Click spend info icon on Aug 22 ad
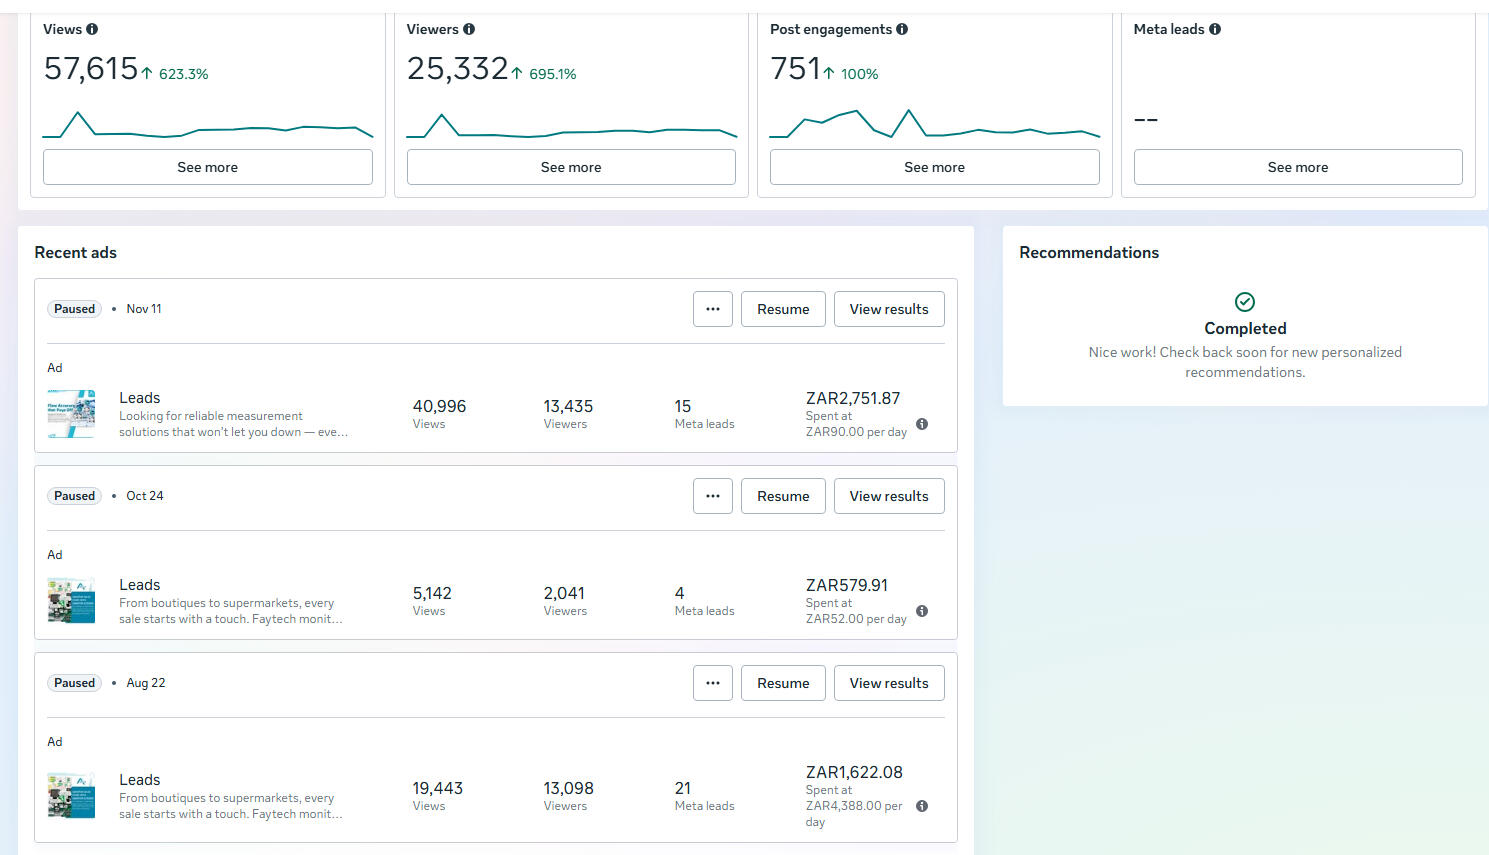 [922, 806]
